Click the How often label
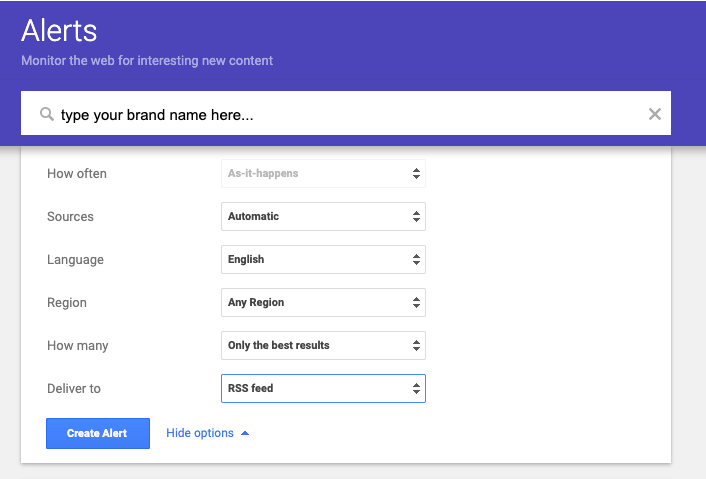Screen dimensions: 706x479 pos(77,173)
